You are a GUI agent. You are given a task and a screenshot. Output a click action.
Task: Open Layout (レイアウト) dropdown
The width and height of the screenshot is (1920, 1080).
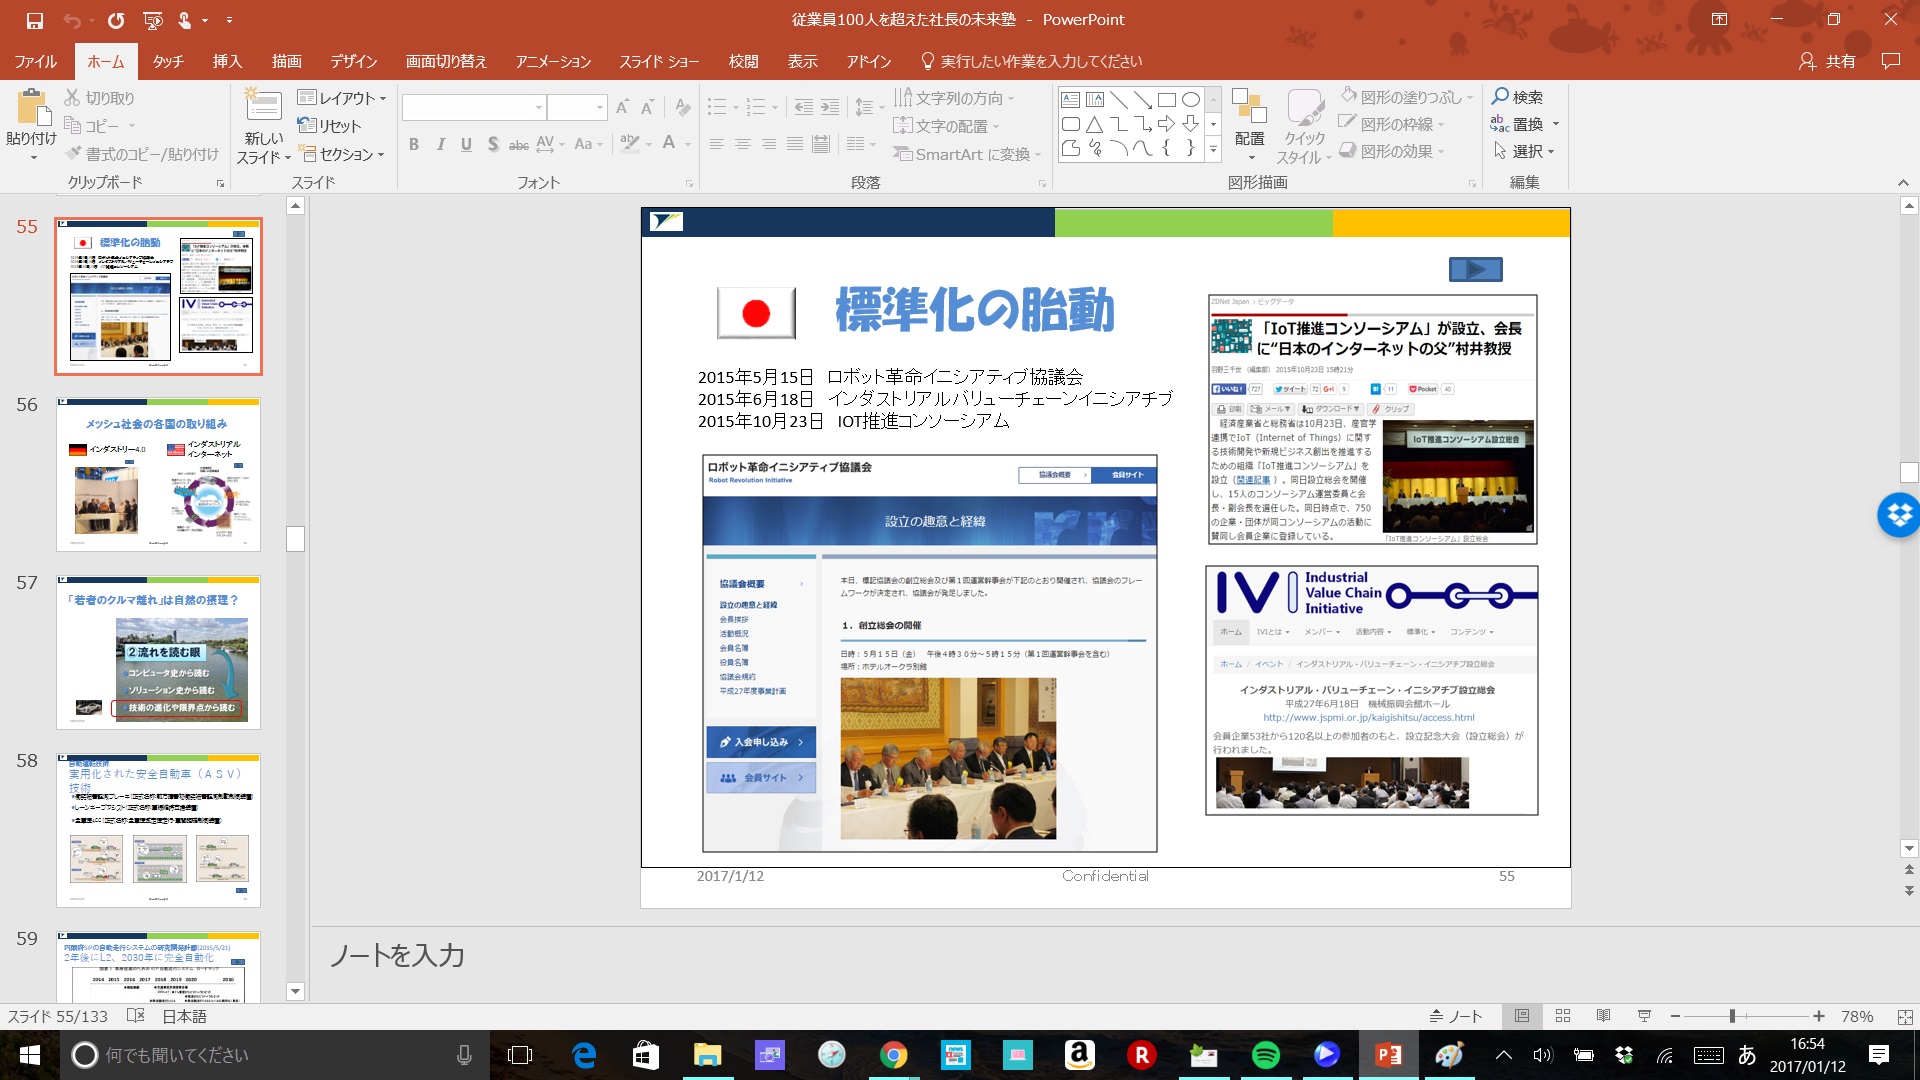click(342, 98)
